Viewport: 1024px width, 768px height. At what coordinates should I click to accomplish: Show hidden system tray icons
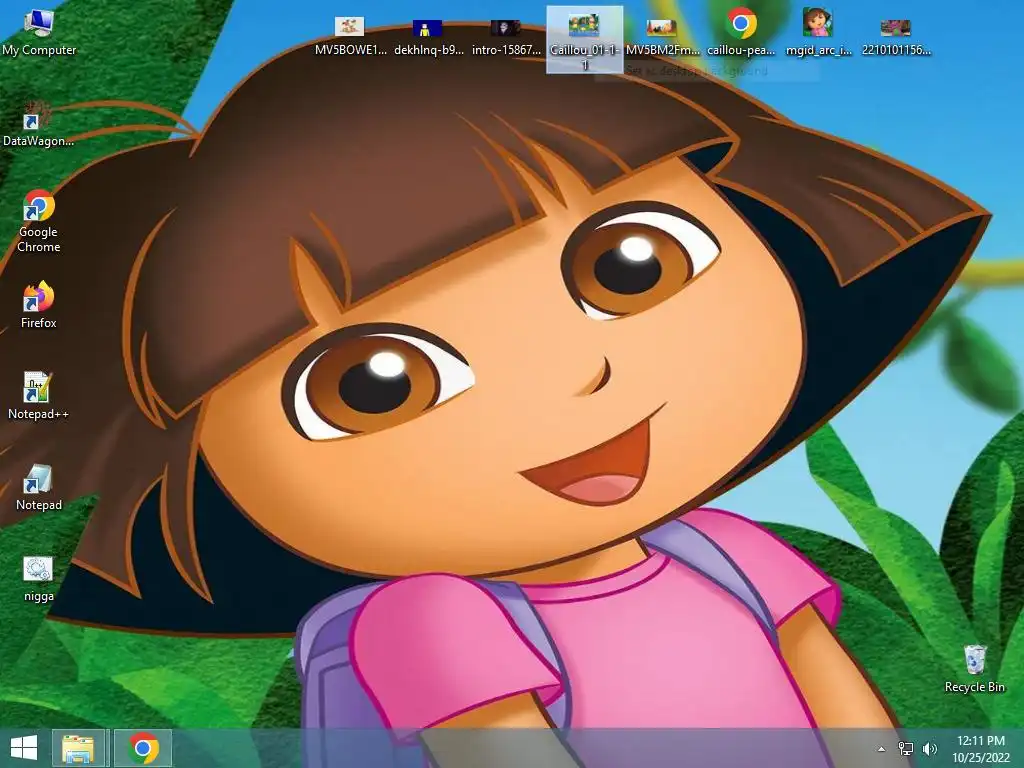pos(881,749)
